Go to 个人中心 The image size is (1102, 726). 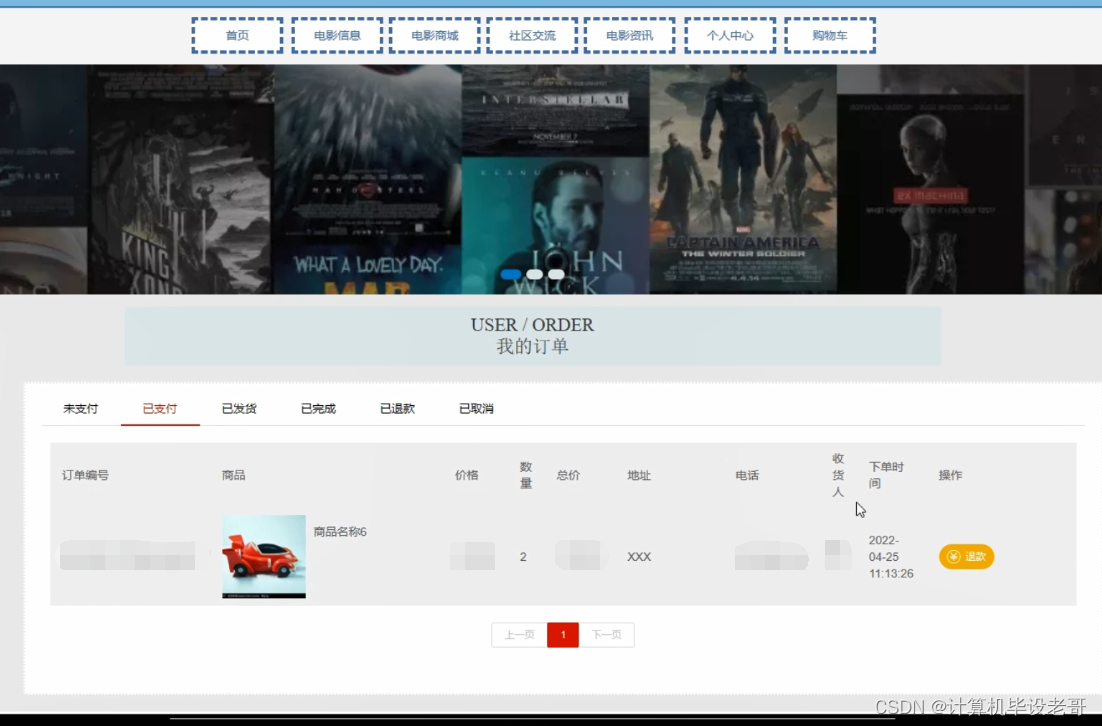[x=730, y=36]
